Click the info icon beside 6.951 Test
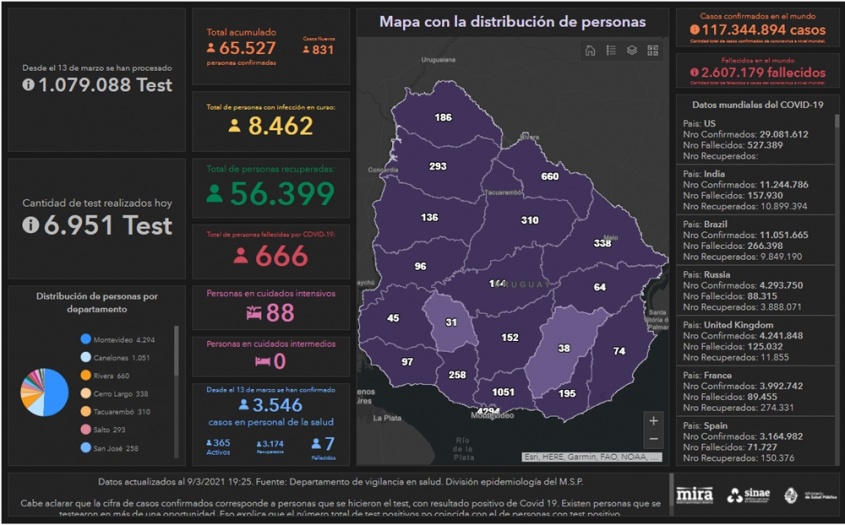The height and width of the screenshot is (525, 845). [31, 226]
